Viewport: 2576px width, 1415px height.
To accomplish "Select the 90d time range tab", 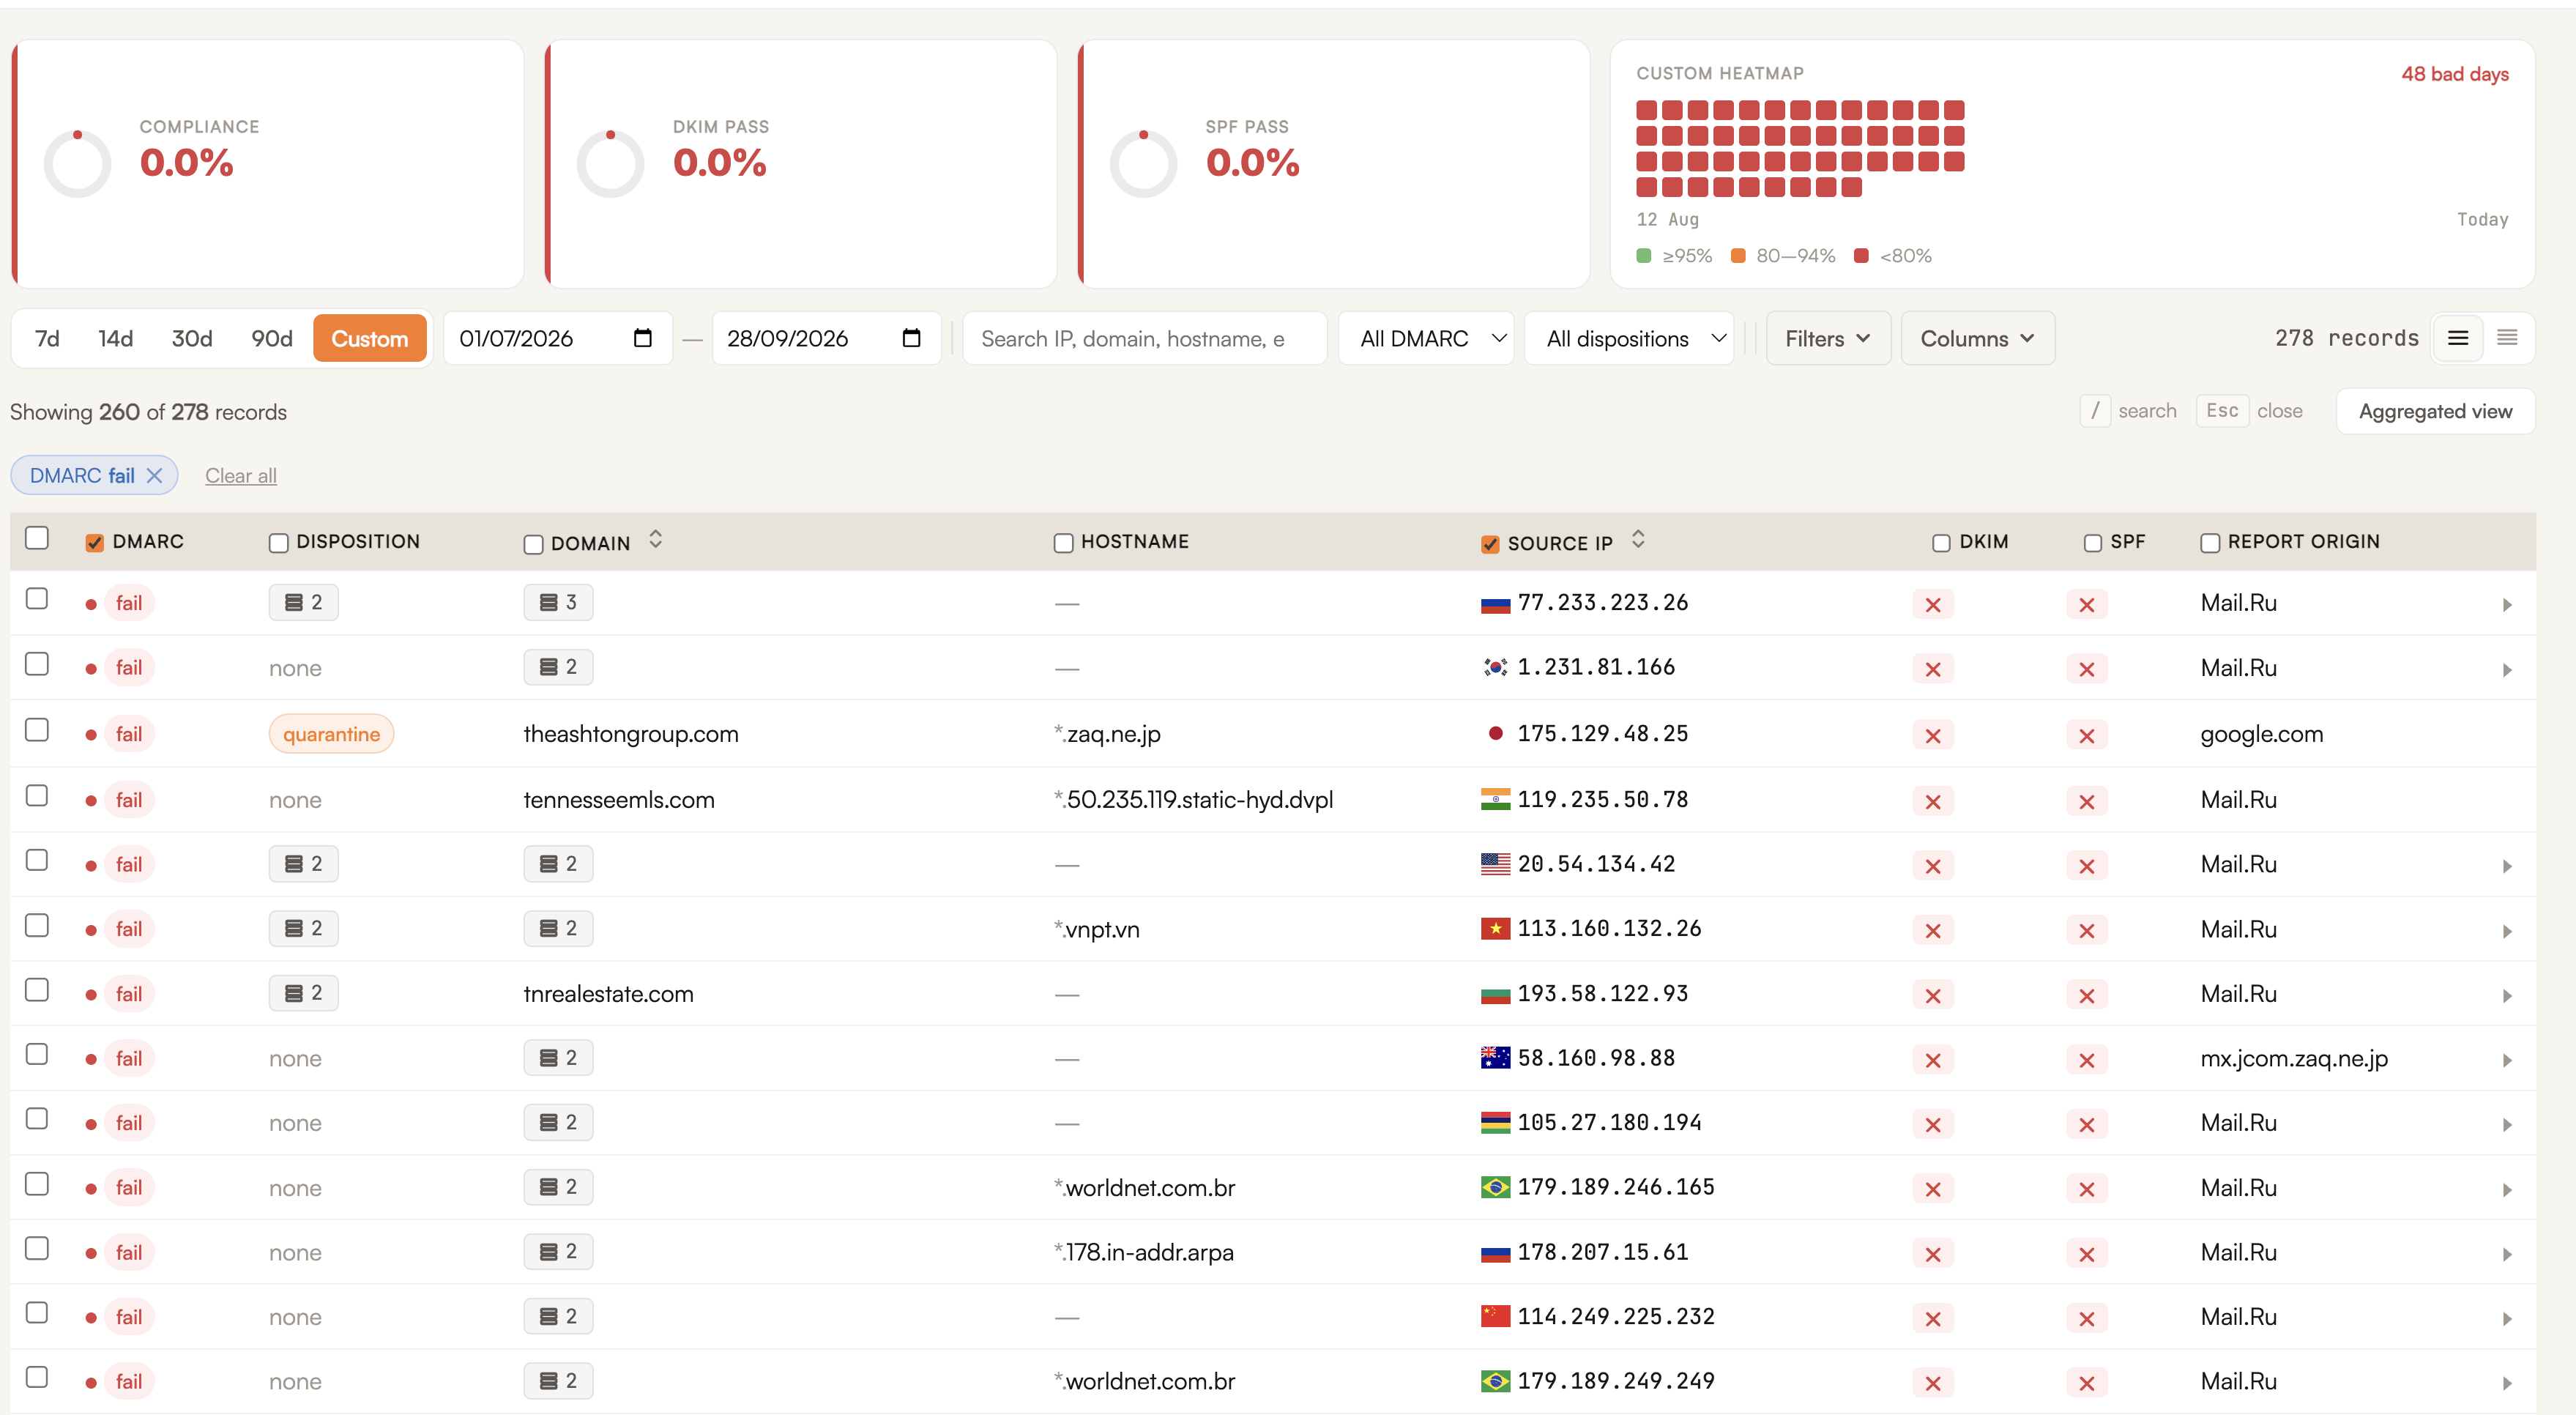I will point(271,338).
